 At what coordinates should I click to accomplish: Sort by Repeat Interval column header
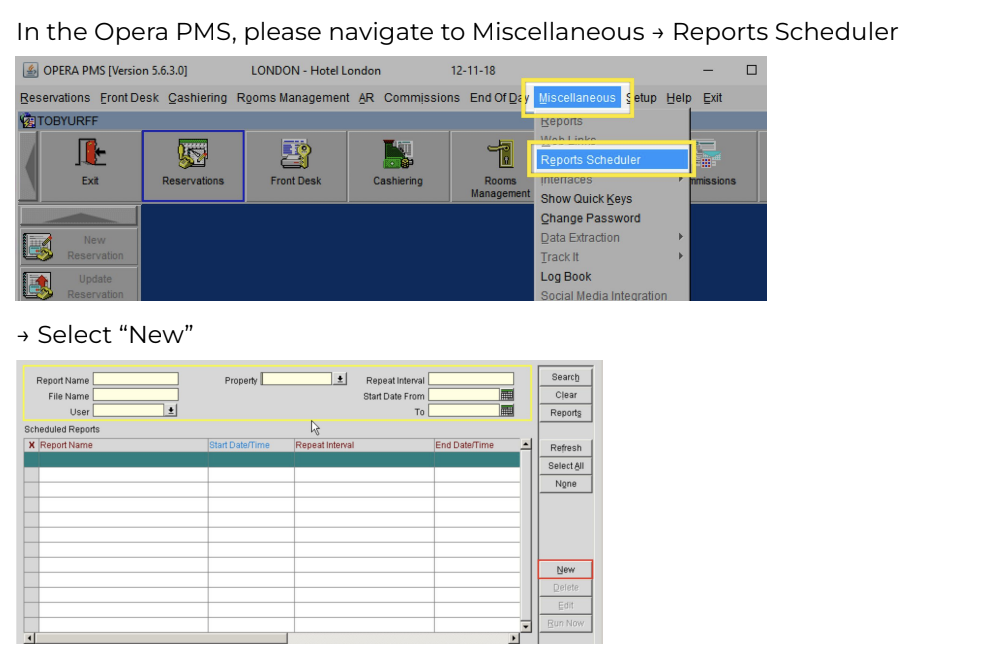364,445
